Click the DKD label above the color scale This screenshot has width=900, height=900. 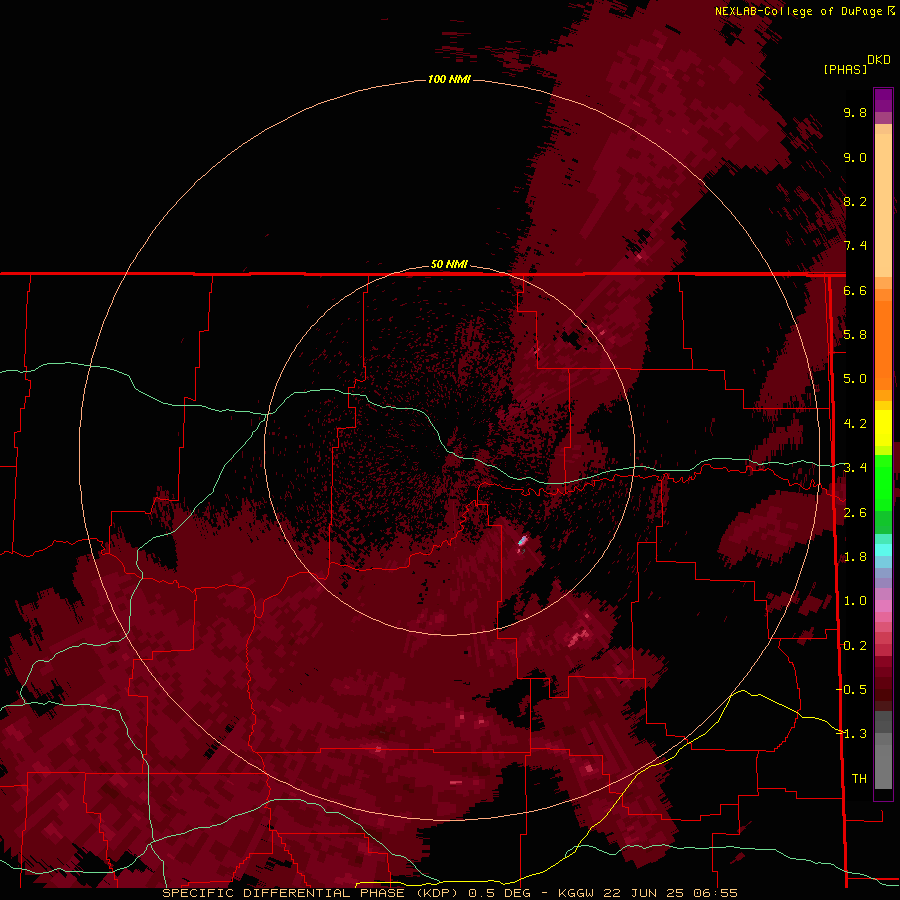pyautogui.click(x=878, y=59)
